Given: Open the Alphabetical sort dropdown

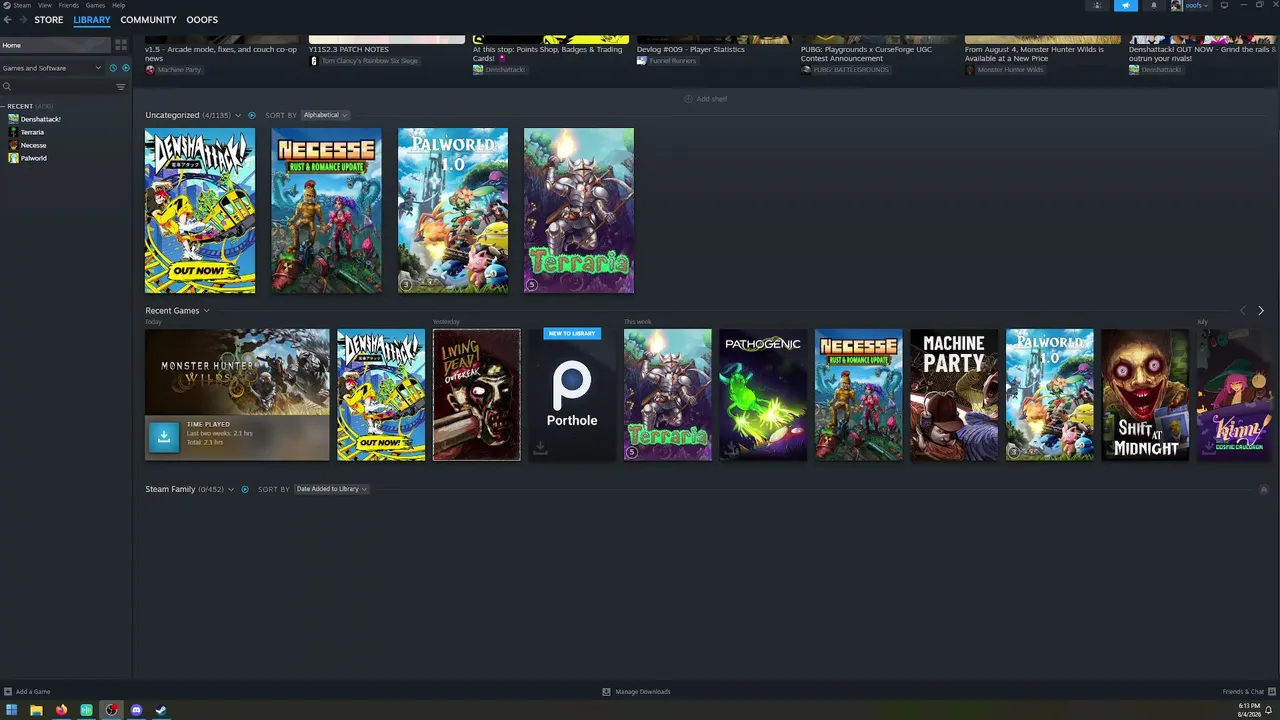Looking at the screenshot, I should click(325, 115).
